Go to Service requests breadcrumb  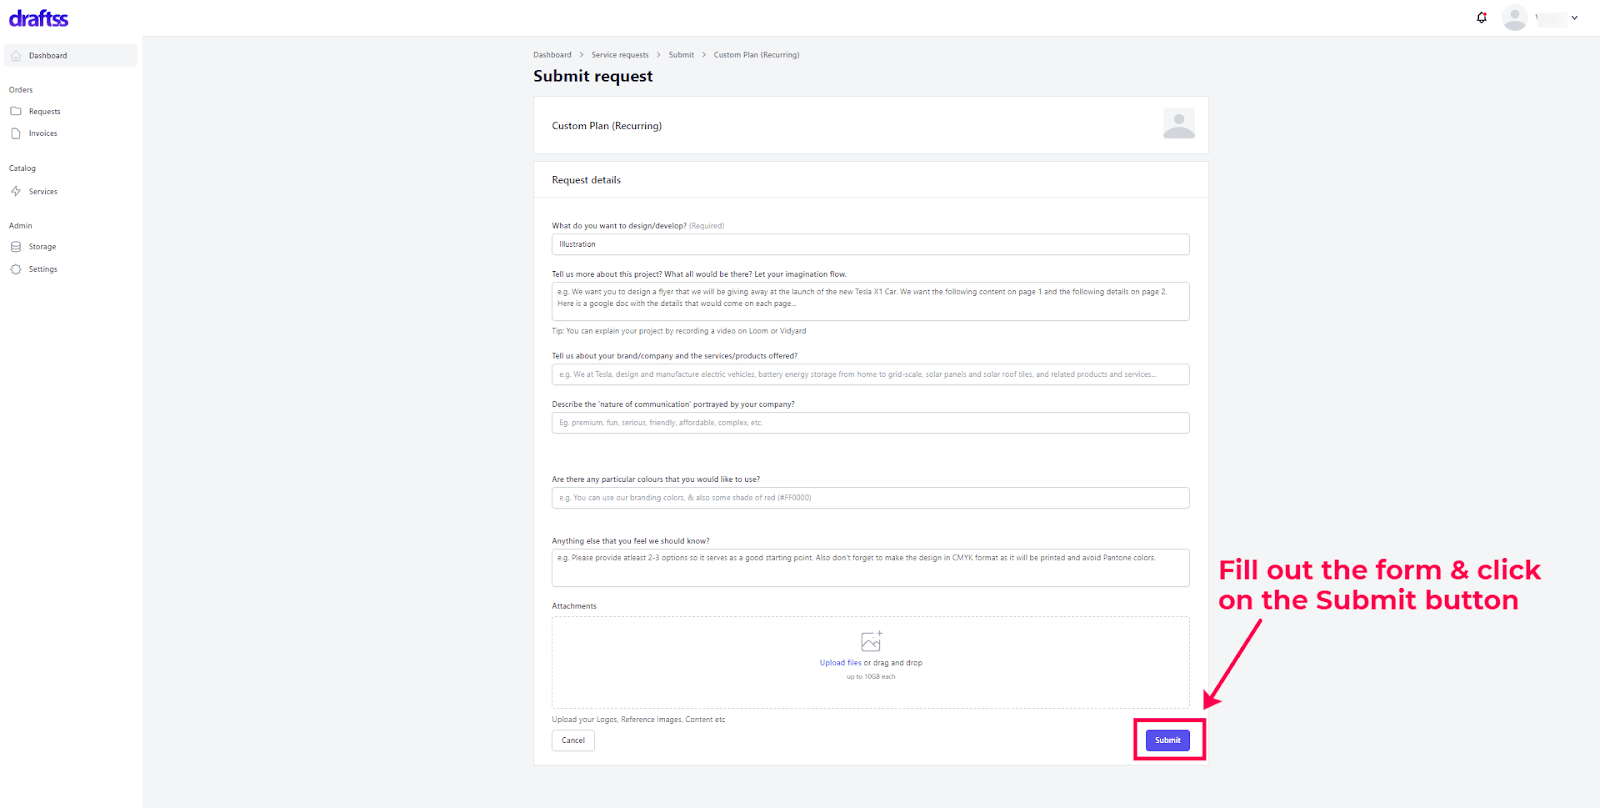pos(620,55)
